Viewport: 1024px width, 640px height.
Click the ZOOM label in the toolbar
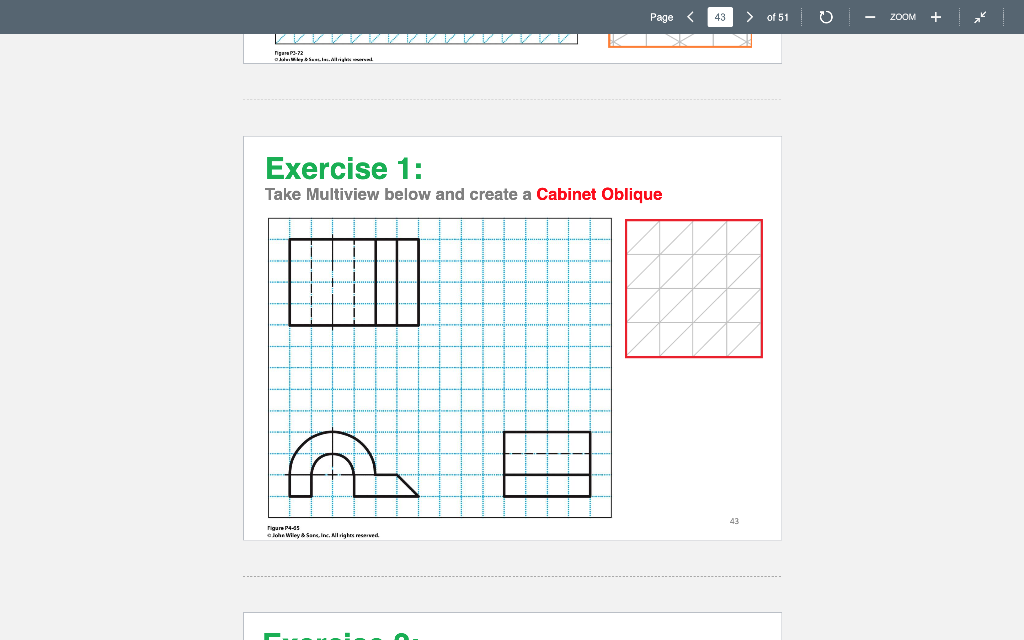pyautogui.click(x=902, y=17)
